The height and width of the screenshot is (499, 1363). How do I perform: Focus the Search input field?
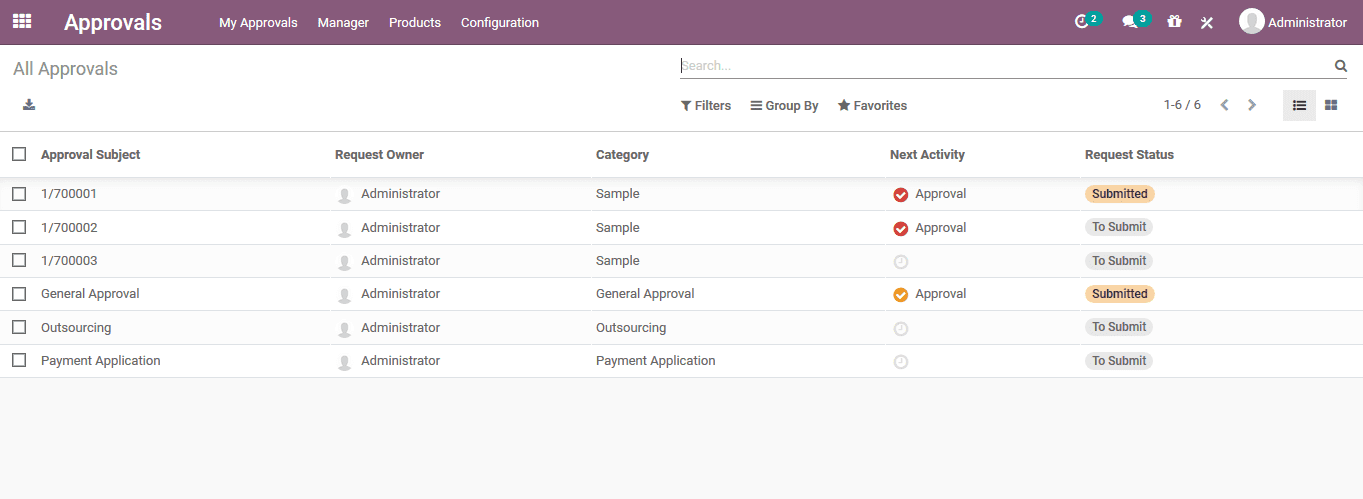(1005, 66)
